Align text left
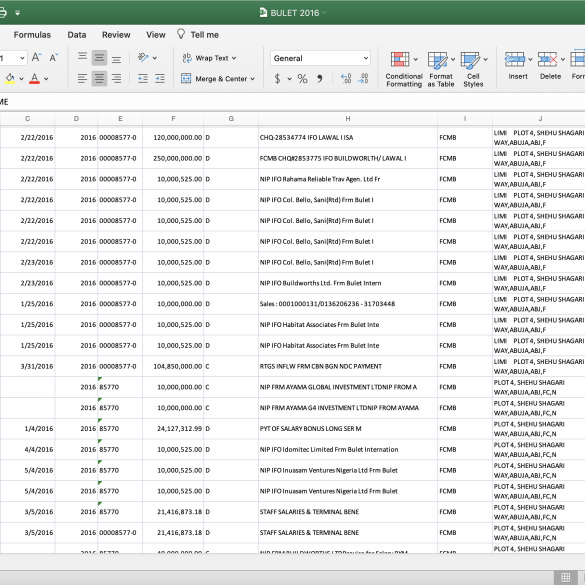This screenshot has width=585, height=585. coord(82,78)
